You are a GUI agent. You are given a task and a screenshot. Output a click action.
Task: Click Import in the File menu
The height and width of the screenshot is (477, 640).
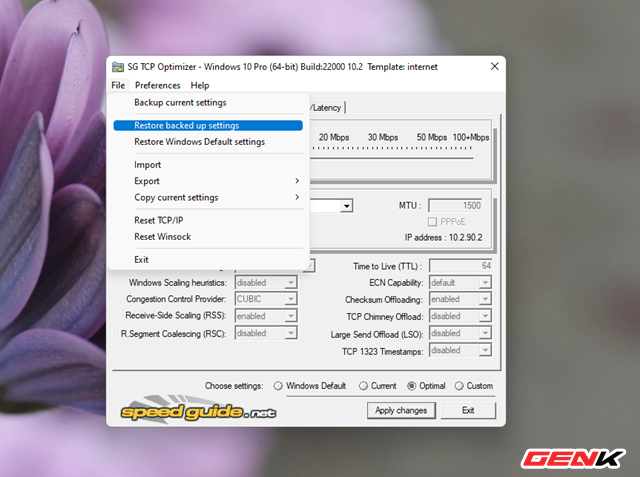(x=208, y=165)
